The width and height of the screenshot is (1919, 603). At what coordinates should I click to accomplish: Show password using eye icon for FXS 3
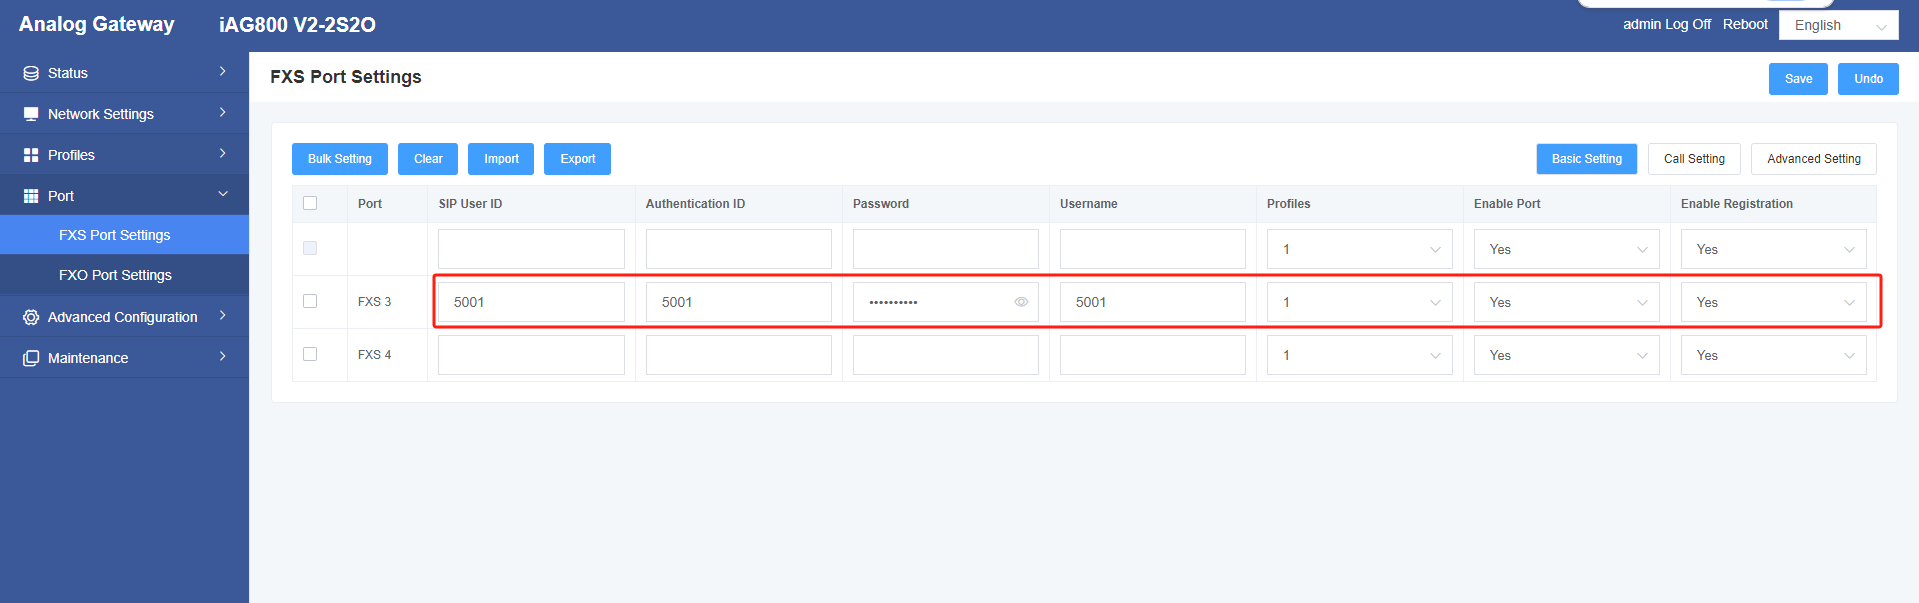(x=1021, y=302)
